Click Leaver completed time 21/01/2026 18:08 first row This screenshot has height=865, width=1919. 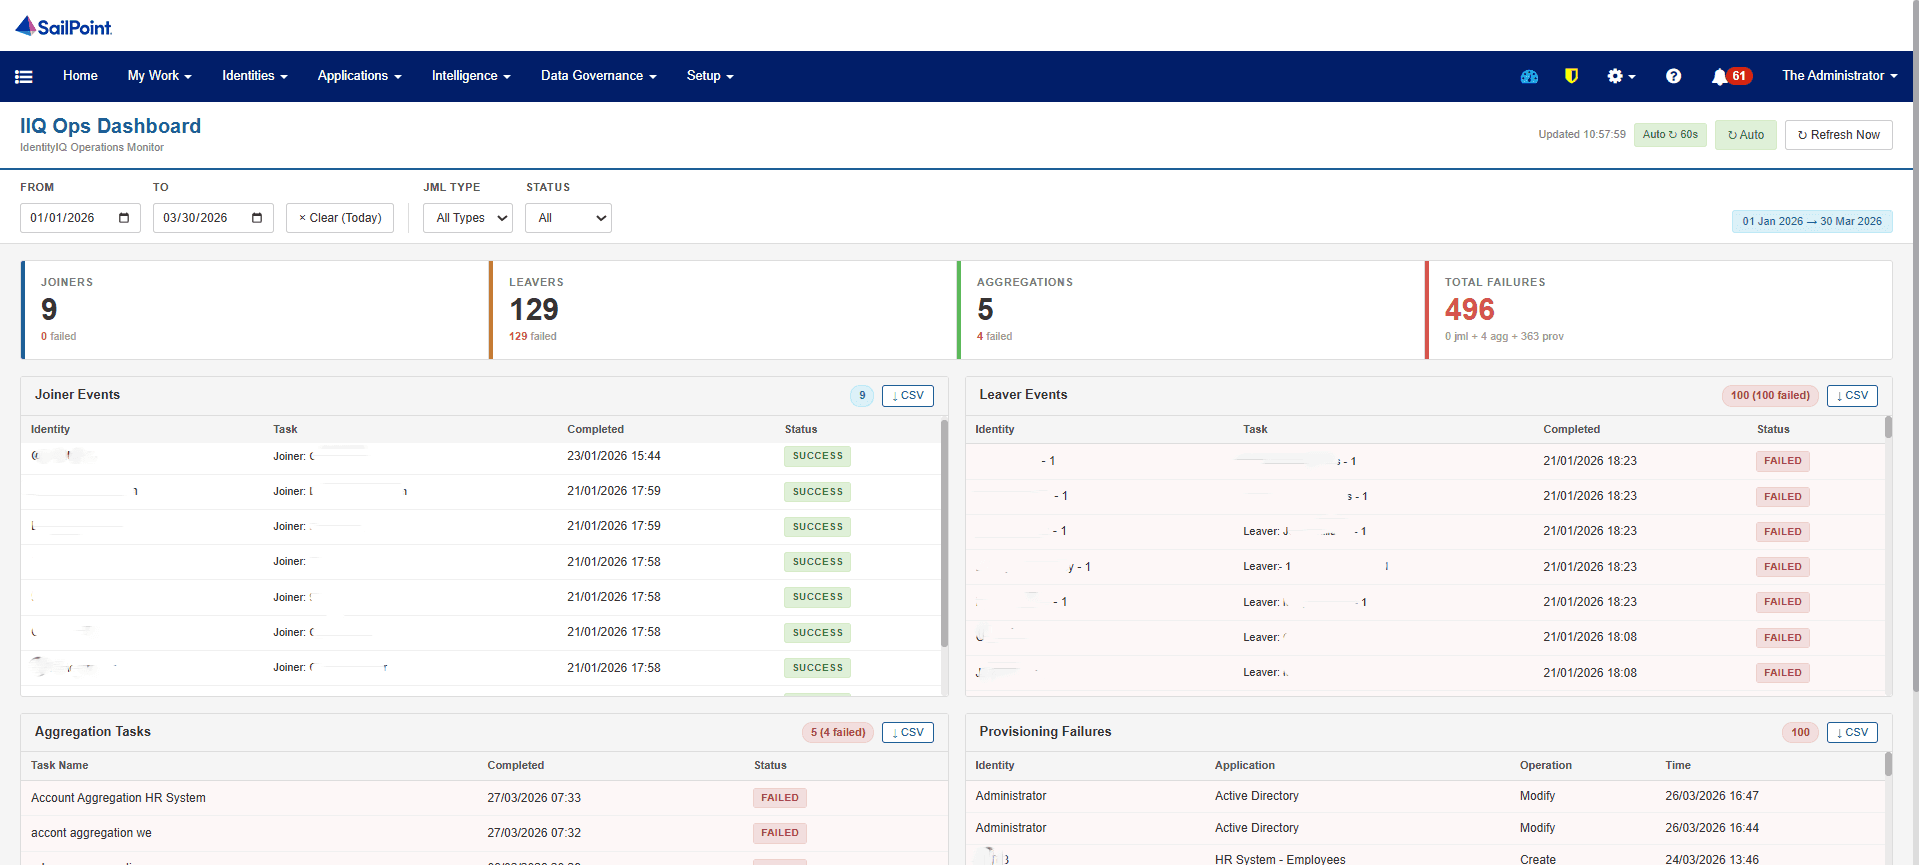(x=1590, y=637)
